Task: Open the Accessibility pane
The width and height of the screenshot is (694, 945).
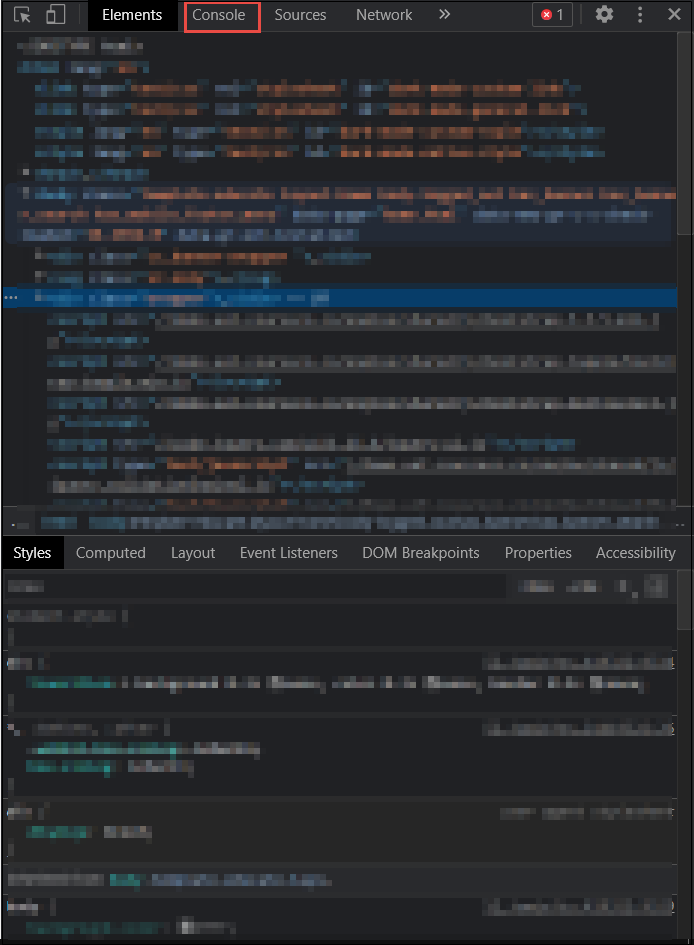Action: click(635, 553)
